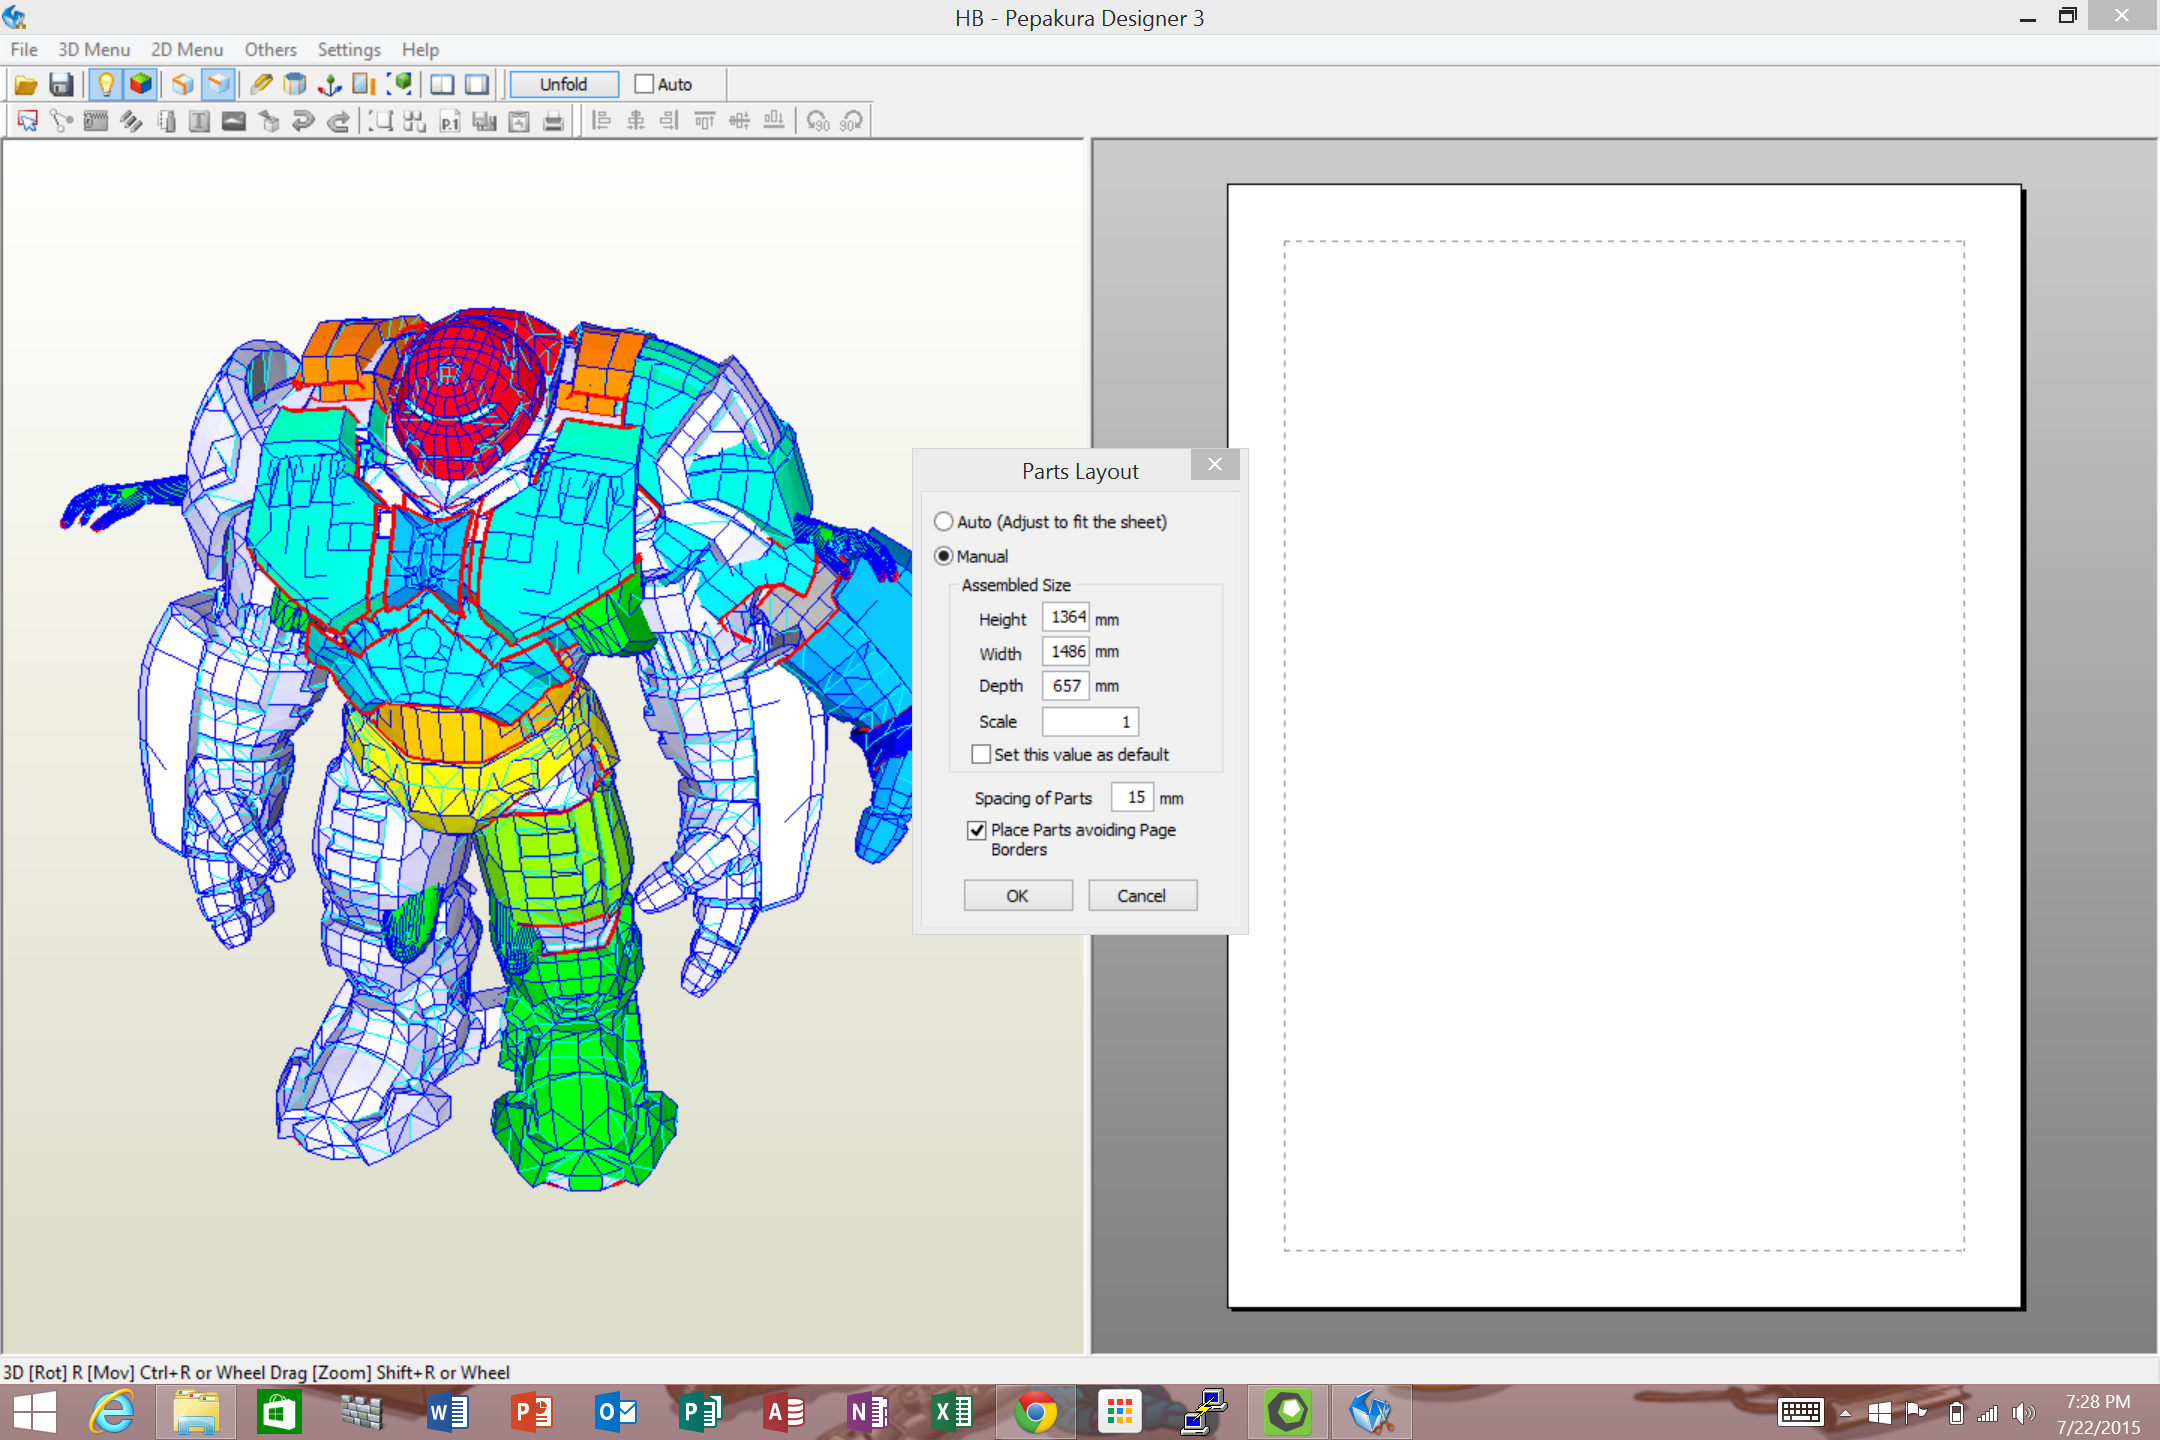2160x1440 pixels.
Task: Show the split two-pane window layout
Action: 442,85
